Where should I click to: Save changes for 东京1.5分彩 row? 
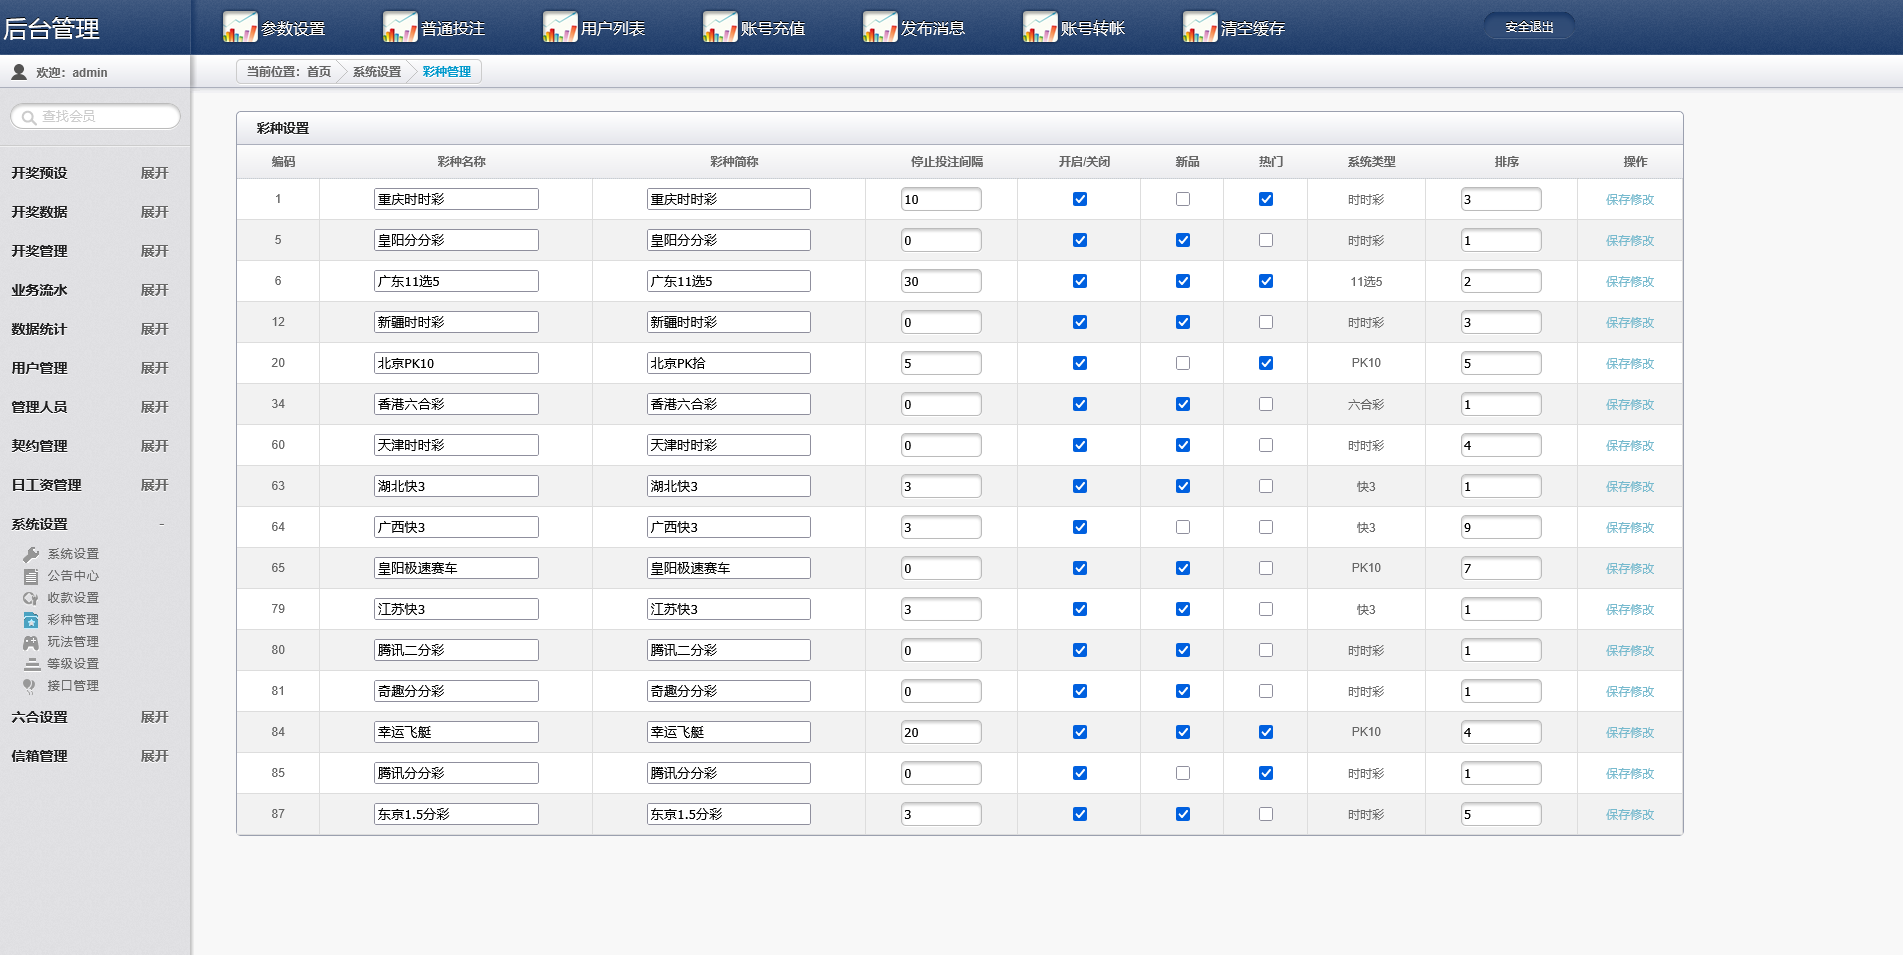1630,815
